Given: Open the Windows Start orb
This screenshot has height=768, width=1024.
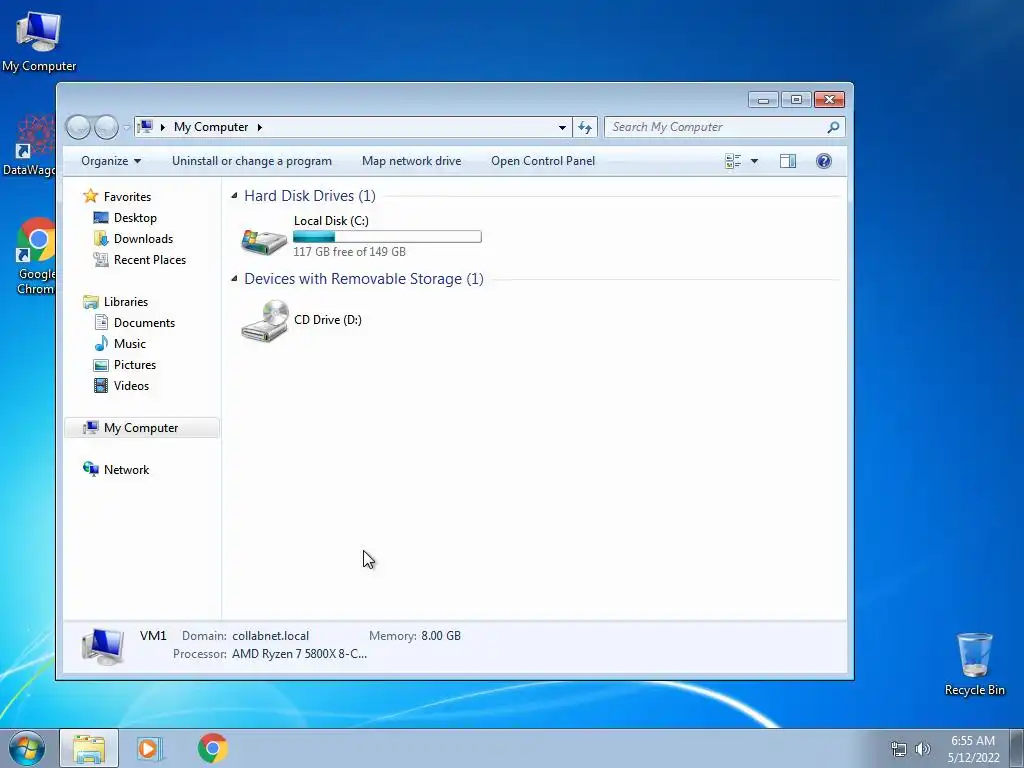Looking at the screenshot, I should 27,748.
